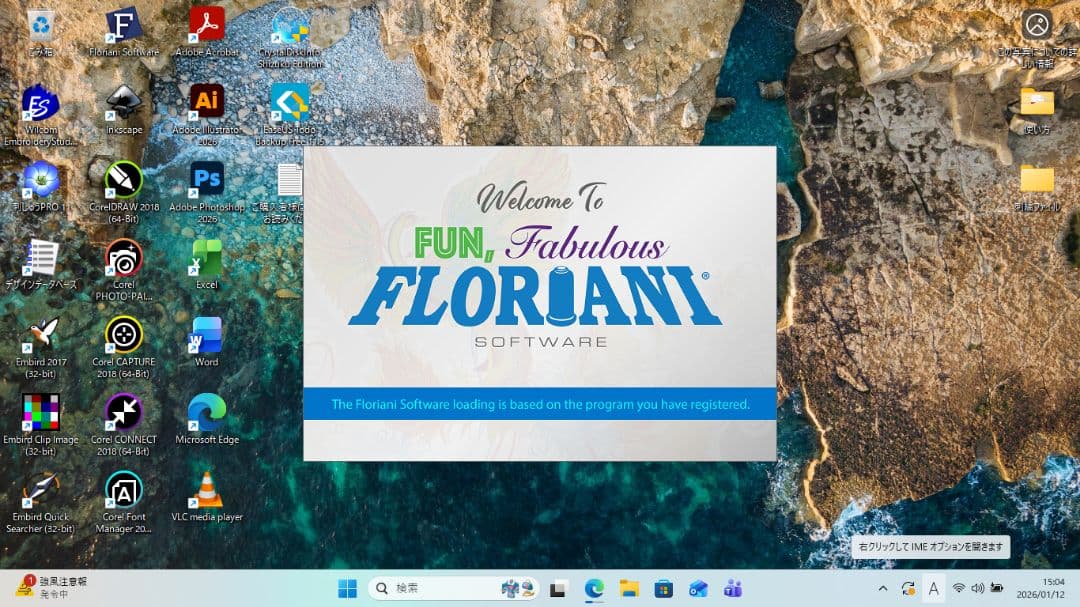
Task: Select the Embird 2017 (32-bit) icon
Action: click(41, 335)
